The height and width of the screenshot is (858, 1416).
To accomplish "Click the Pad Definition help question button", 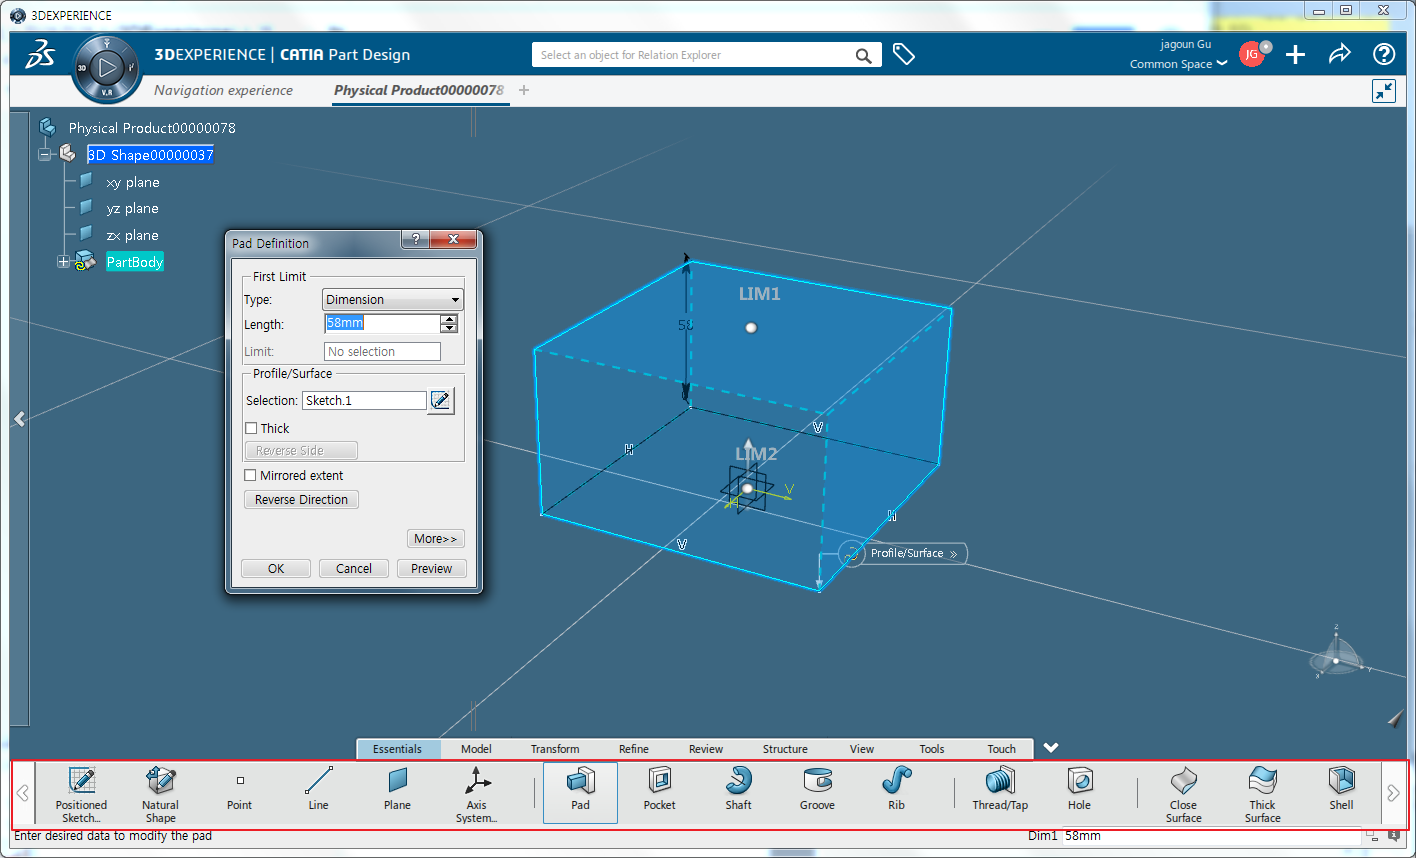I will click(416, 240).
